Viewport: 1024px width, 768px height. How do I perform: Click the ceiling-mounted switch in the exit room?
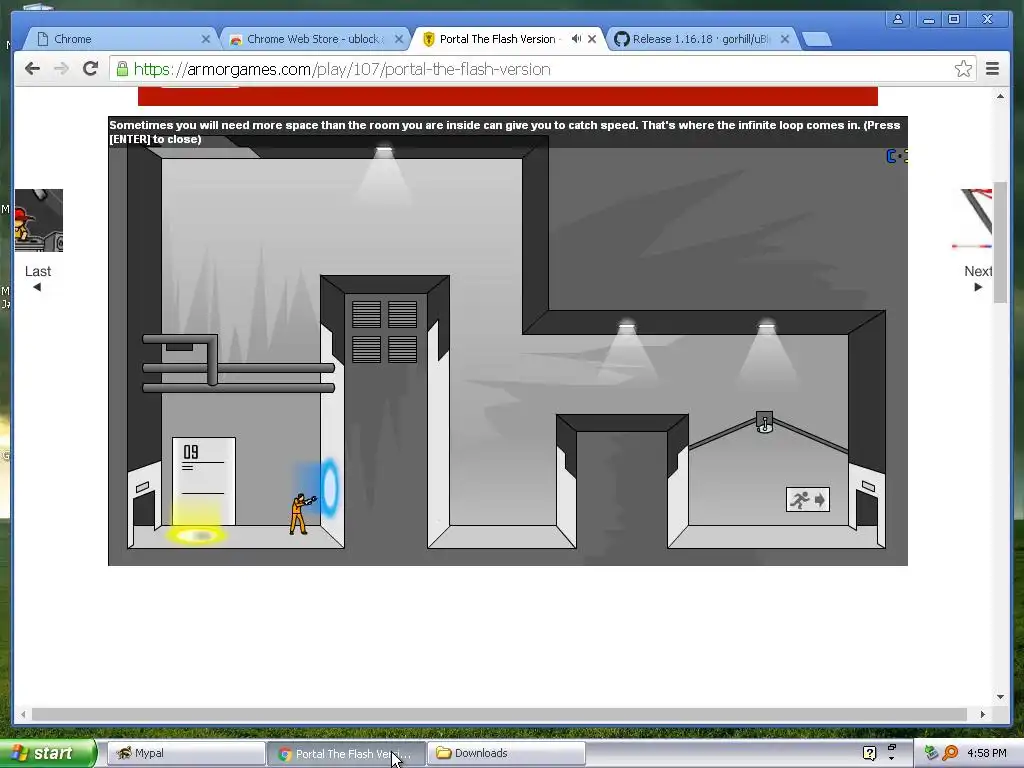click(764, 422)
